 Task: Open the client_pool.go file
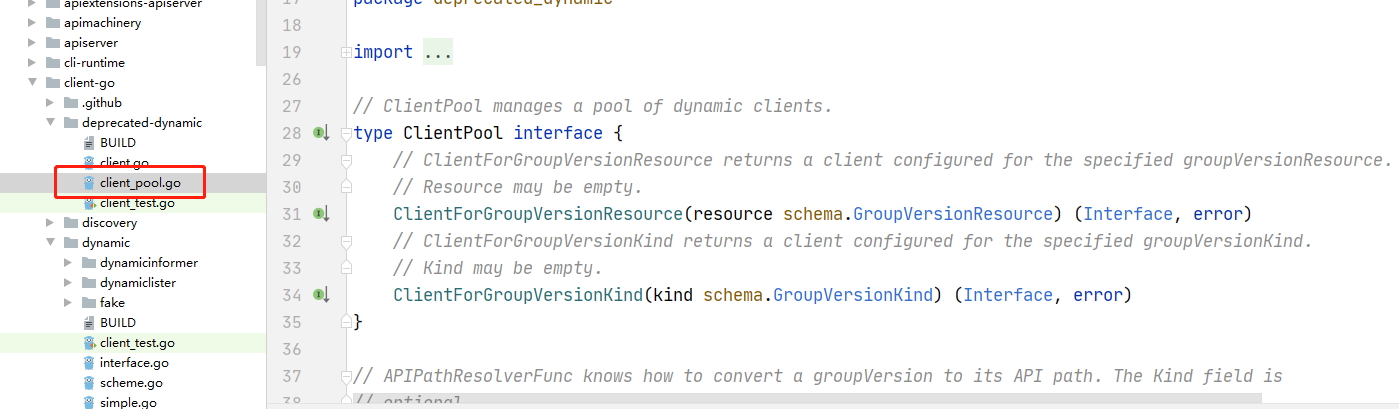140,183
